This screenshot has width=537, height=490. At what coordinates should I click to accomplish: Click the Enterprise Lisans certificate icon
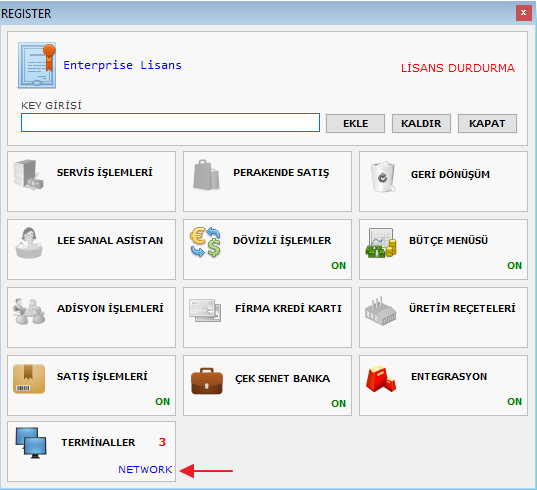[37, 65]
